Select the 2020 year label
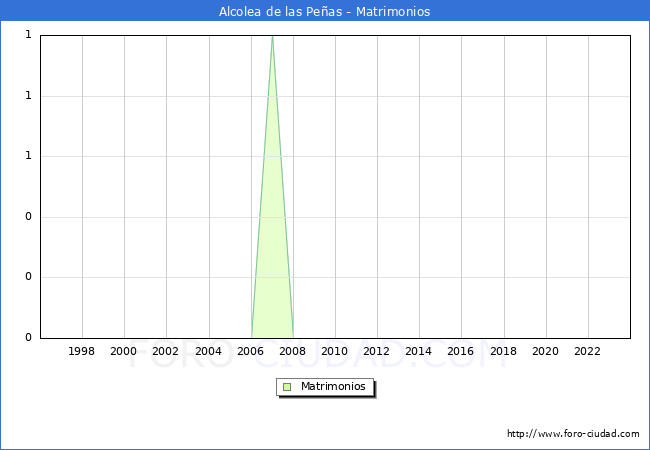The height and width of the screenshot is (450, 650). click(545, 352)
